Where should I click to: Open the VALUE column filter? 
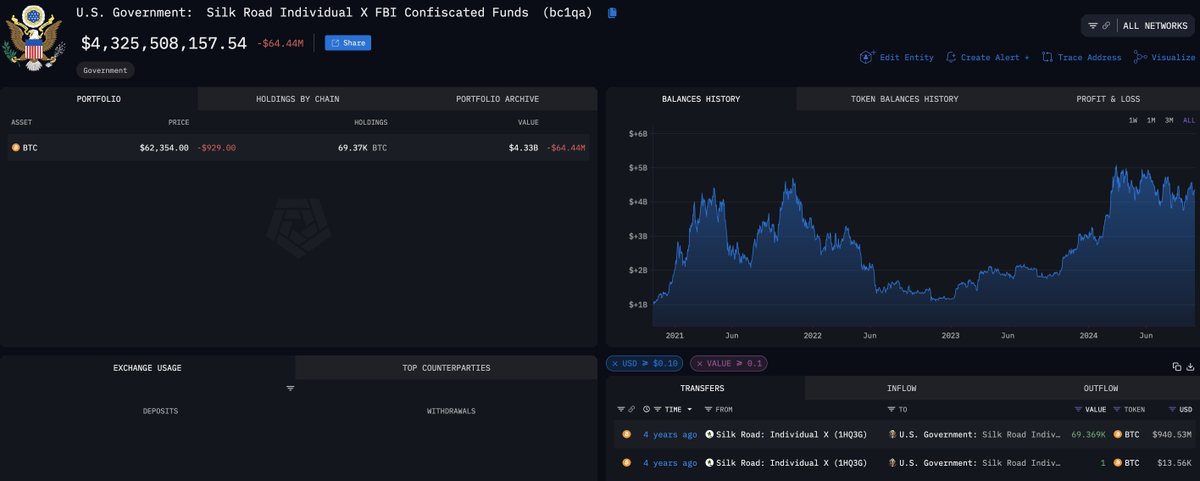[x=1078, y=409]
